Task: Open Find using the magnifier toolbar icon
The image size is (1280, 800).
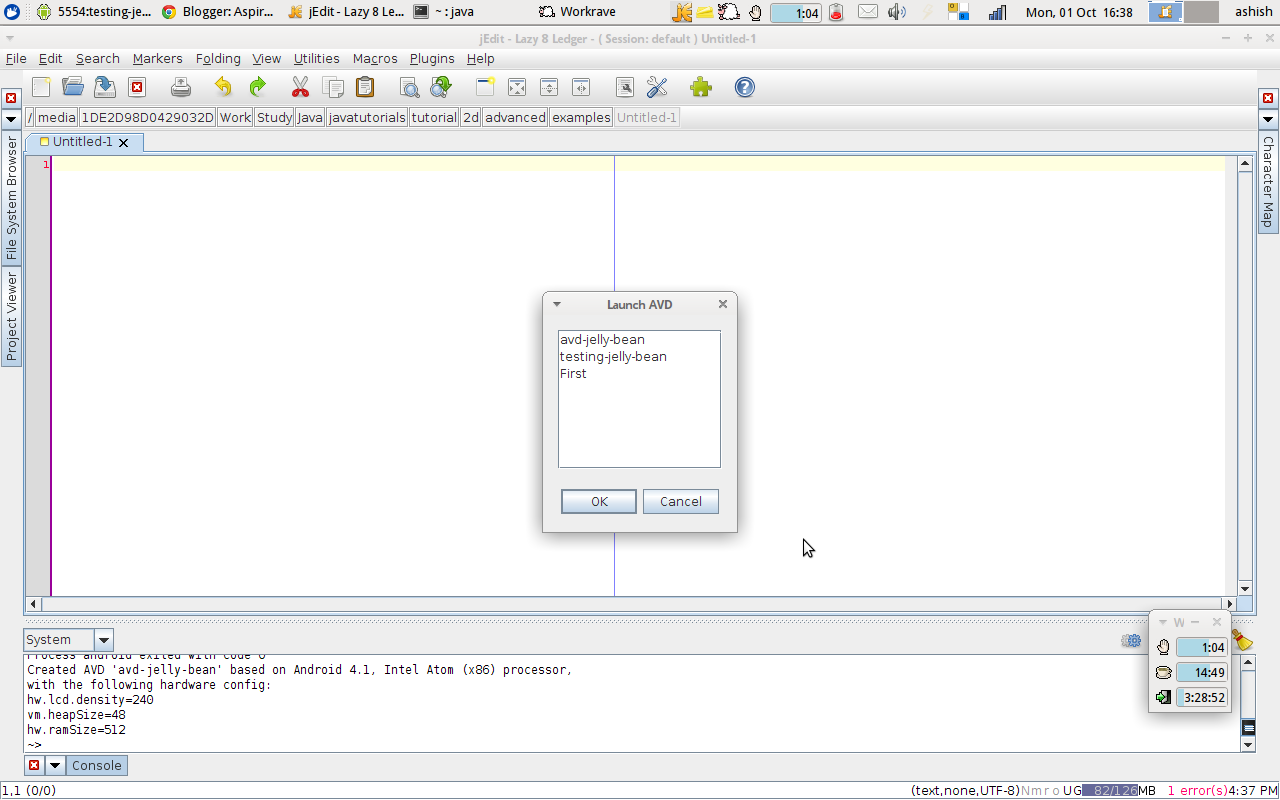Action: (x=410, y=87)
